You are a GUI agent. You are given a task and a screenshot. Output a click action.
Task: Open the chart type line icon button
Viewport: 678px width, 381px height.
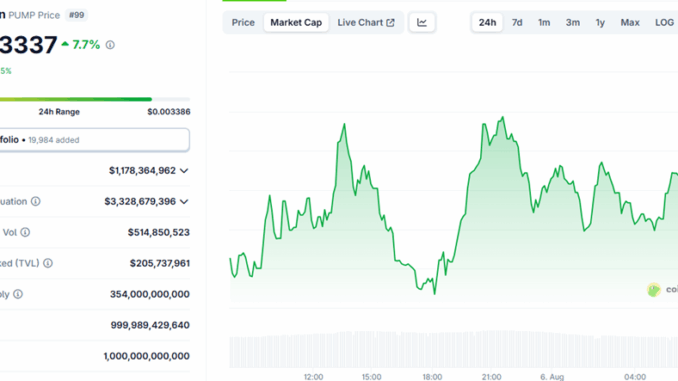point(422,22)
